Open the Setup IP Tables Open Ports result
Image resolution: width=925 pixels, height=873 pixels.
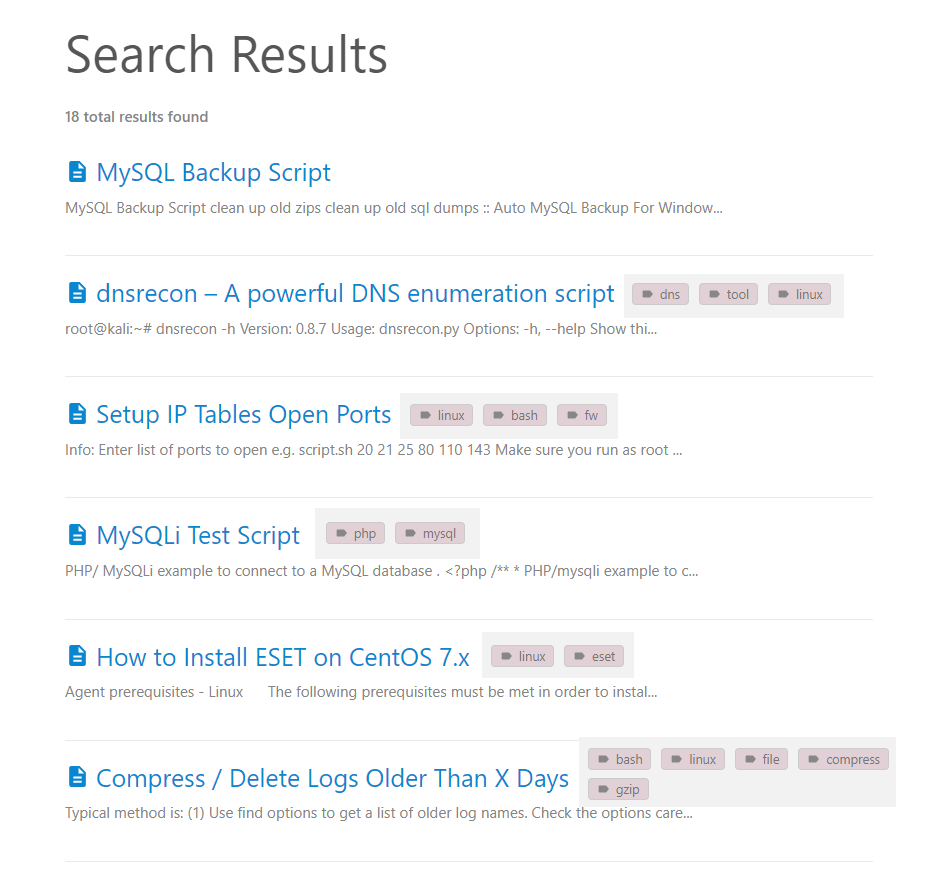pyautogui.click(x=243, y=414)
